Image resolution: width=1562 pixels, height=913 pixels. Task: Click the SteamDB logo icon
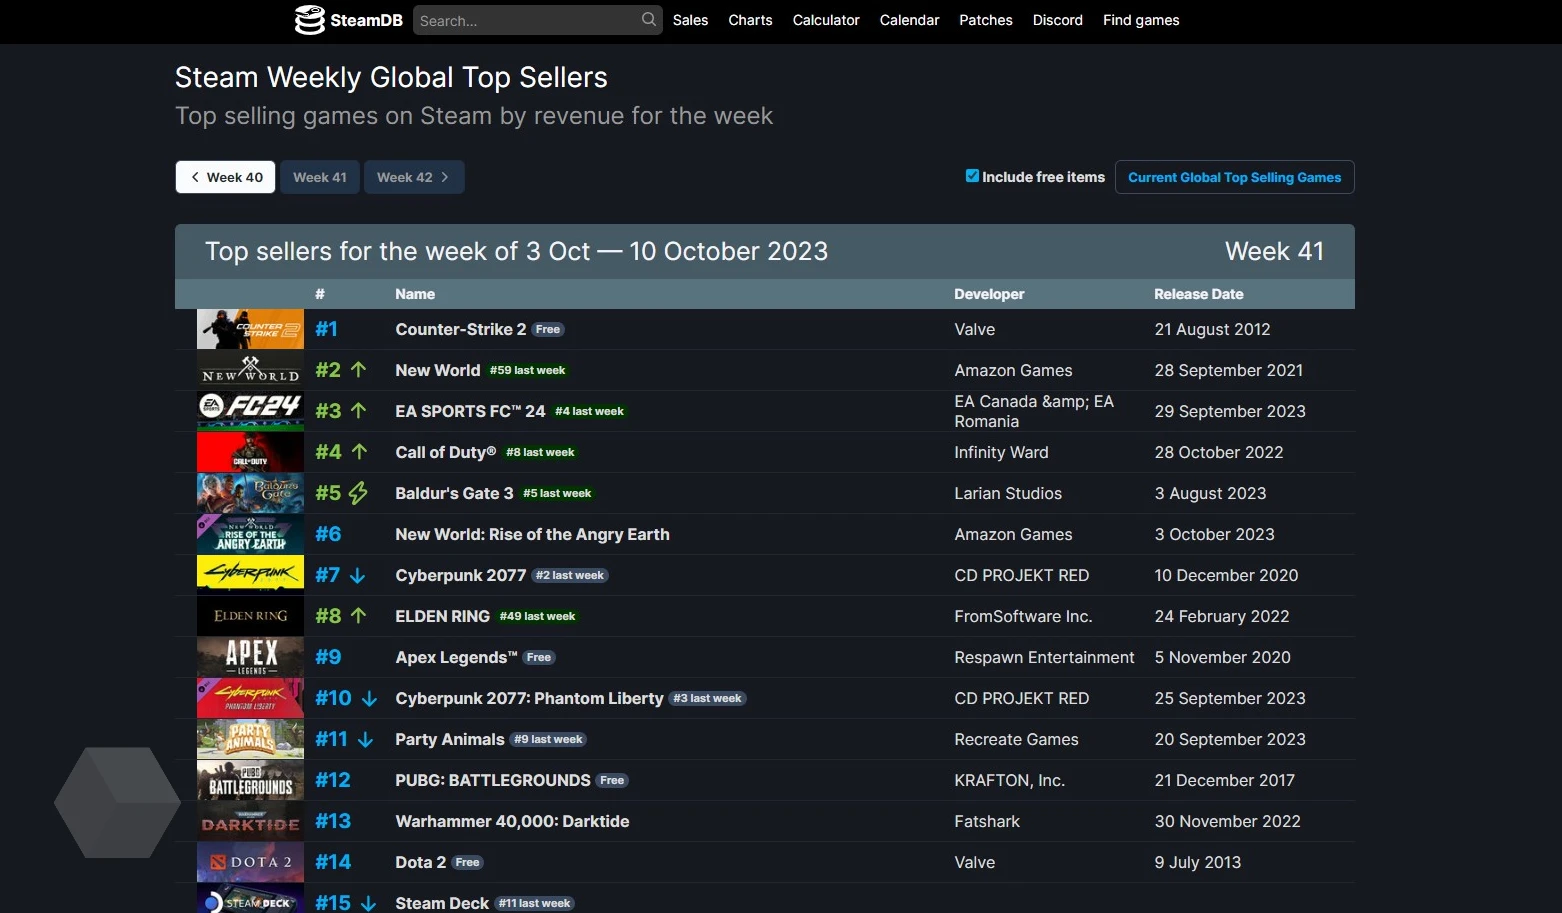click(310, 20)
